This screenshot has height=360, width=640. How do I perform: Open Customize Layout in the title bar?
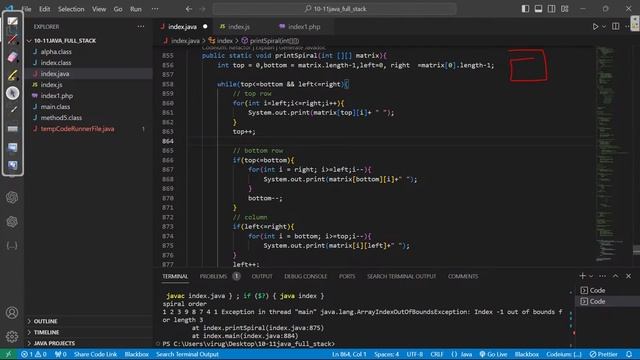564,9
